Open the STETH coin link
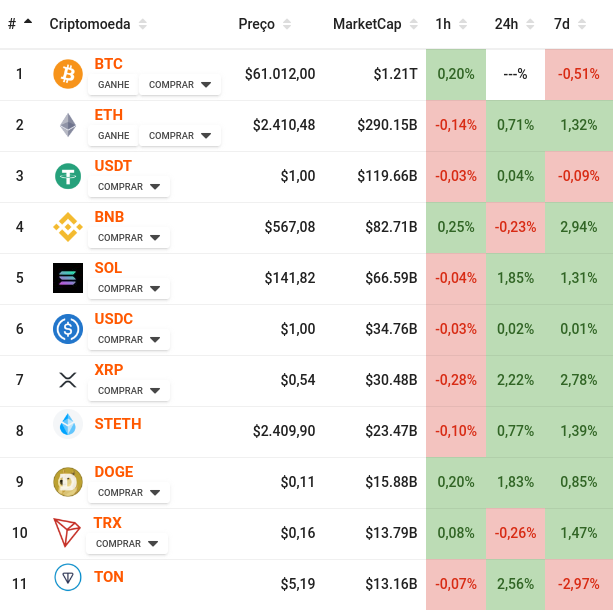This screenshot has width=613, height=610. [x=118, y=424]
